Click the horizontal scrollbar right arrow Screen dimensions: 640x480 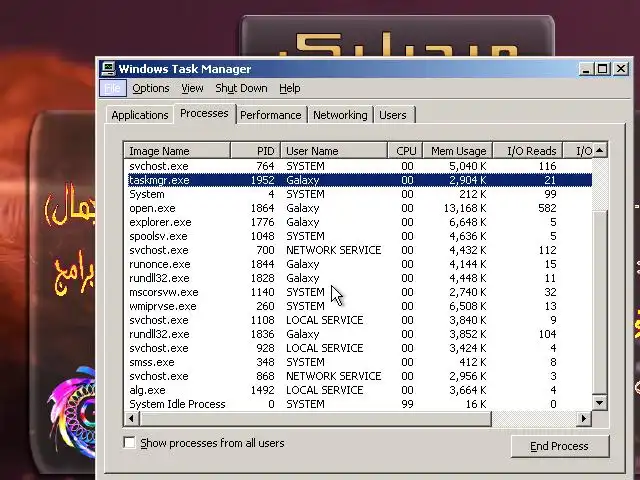click(584, 419)
